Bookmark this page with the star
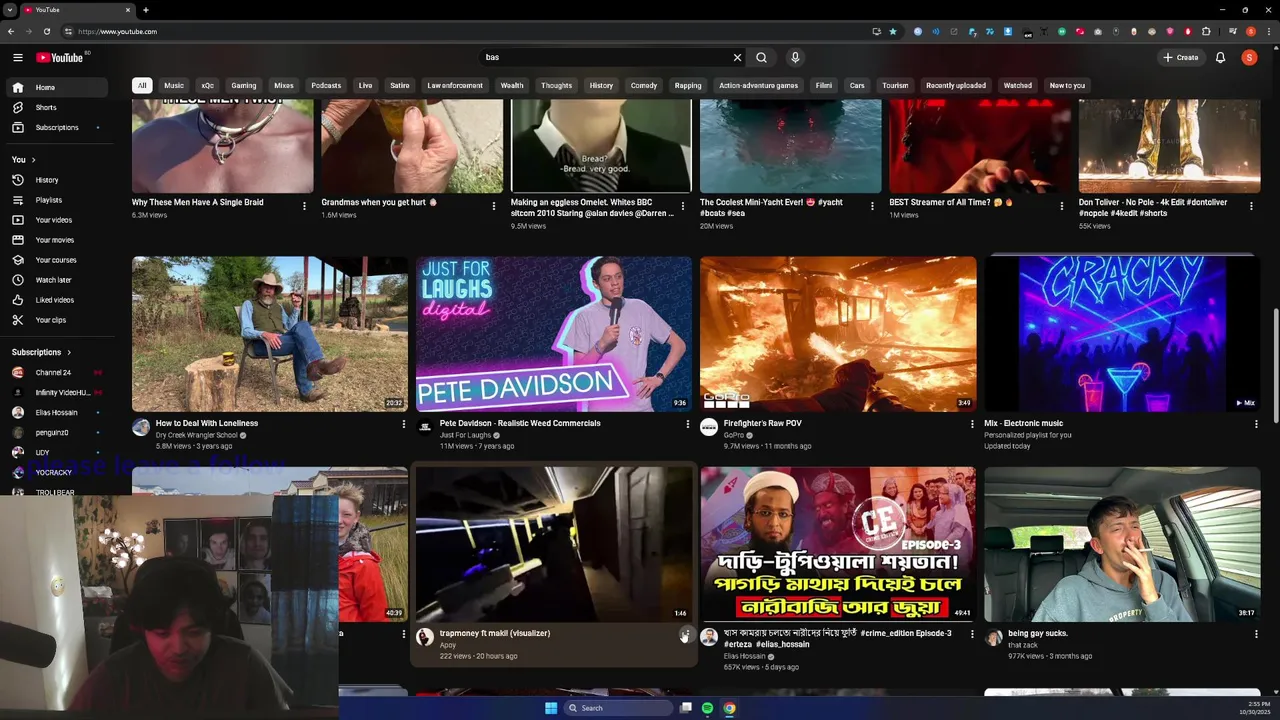The image size is (1280, 720). coord(893,31)
